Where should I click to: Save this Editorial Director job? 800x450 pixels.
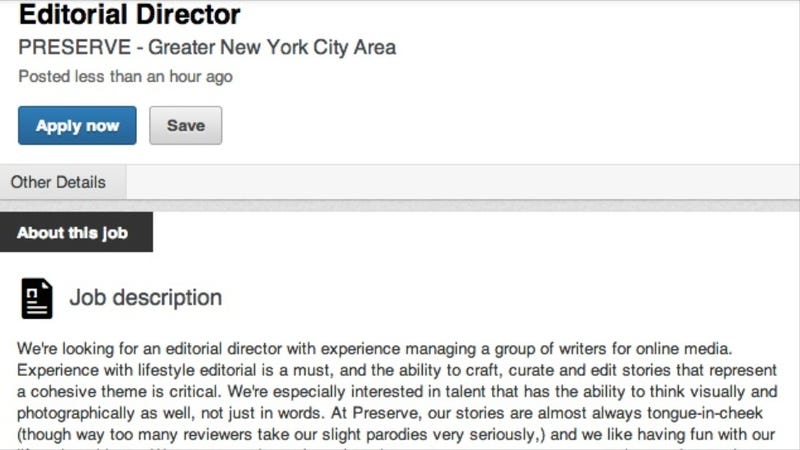tap(186, 126)
